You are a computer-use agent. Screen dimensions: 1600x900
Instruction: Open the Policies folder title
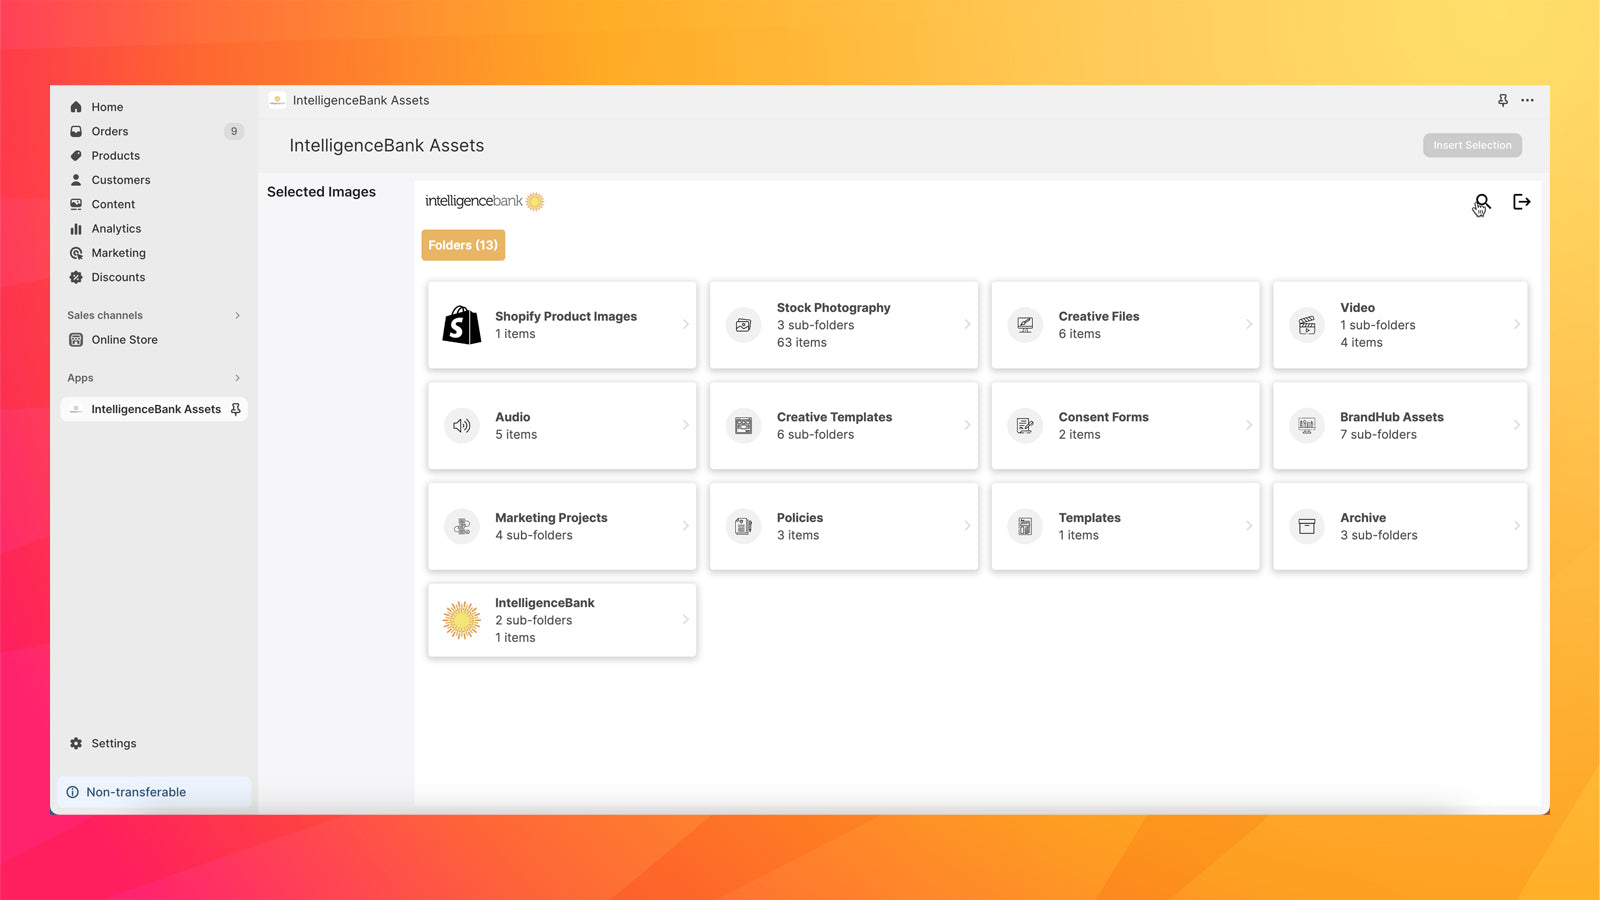[800, 518]
